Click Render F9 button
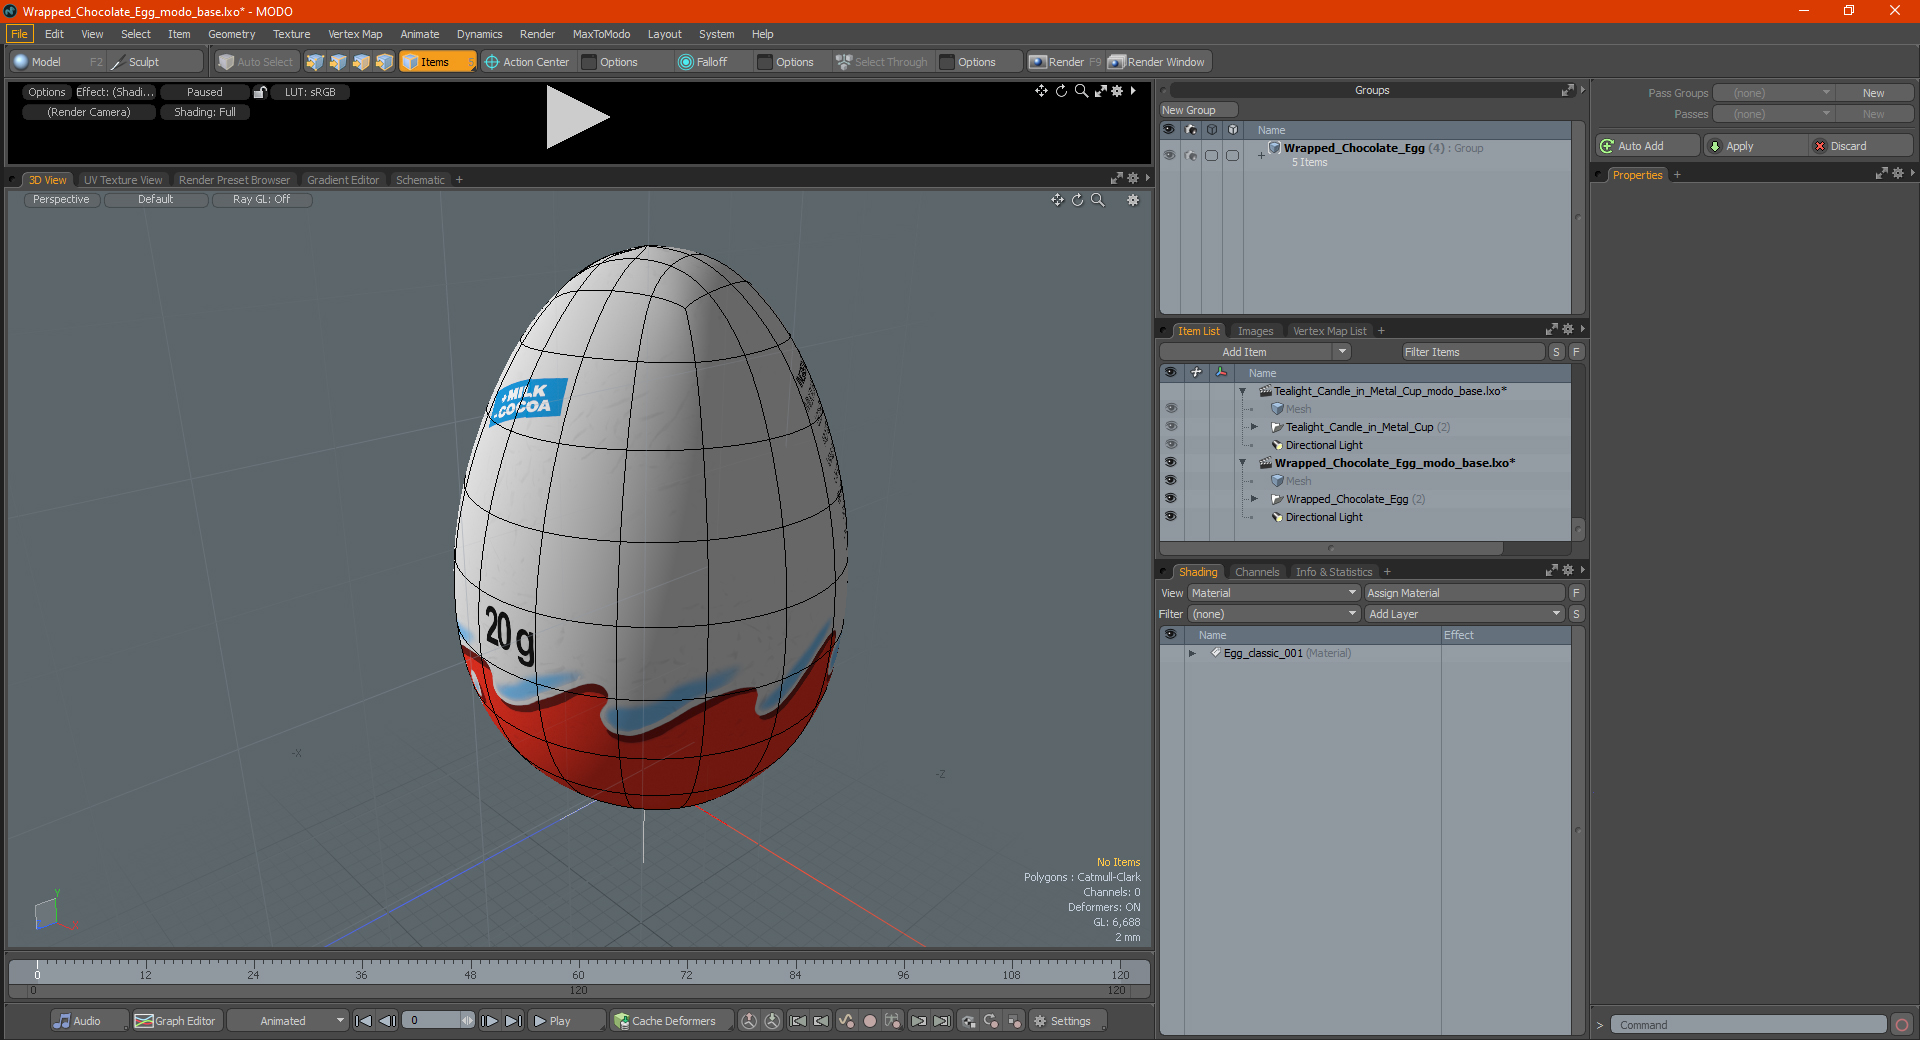This screenshot has height=1040, width=1920. tap(1065, 62)
